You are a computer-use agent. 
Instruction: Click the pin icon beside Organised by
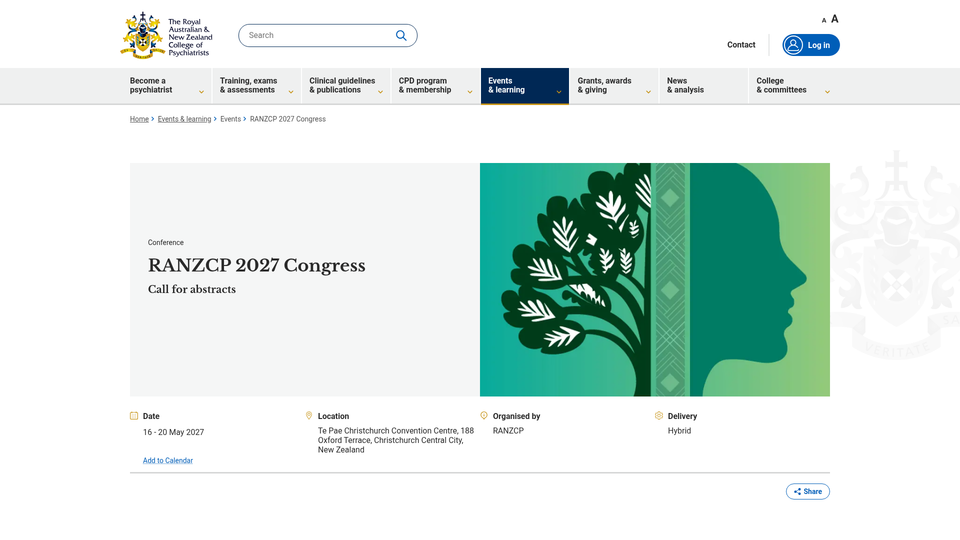pos(484,416)
